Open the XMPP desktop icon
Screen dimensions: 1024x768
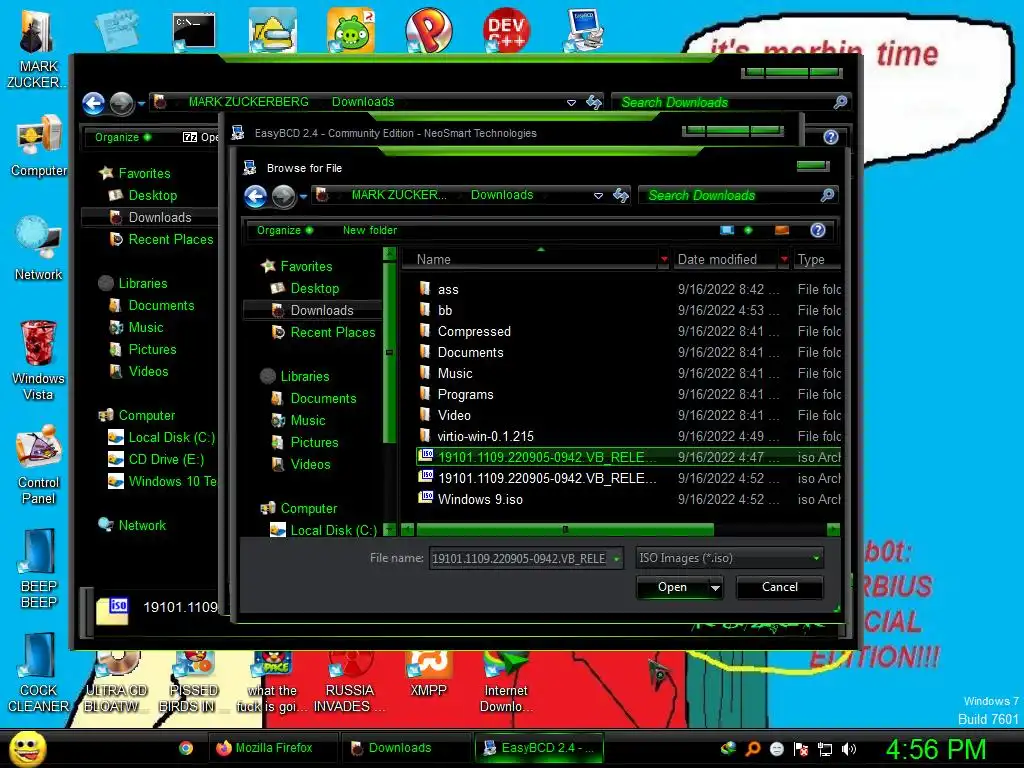(x=428, y=673)
